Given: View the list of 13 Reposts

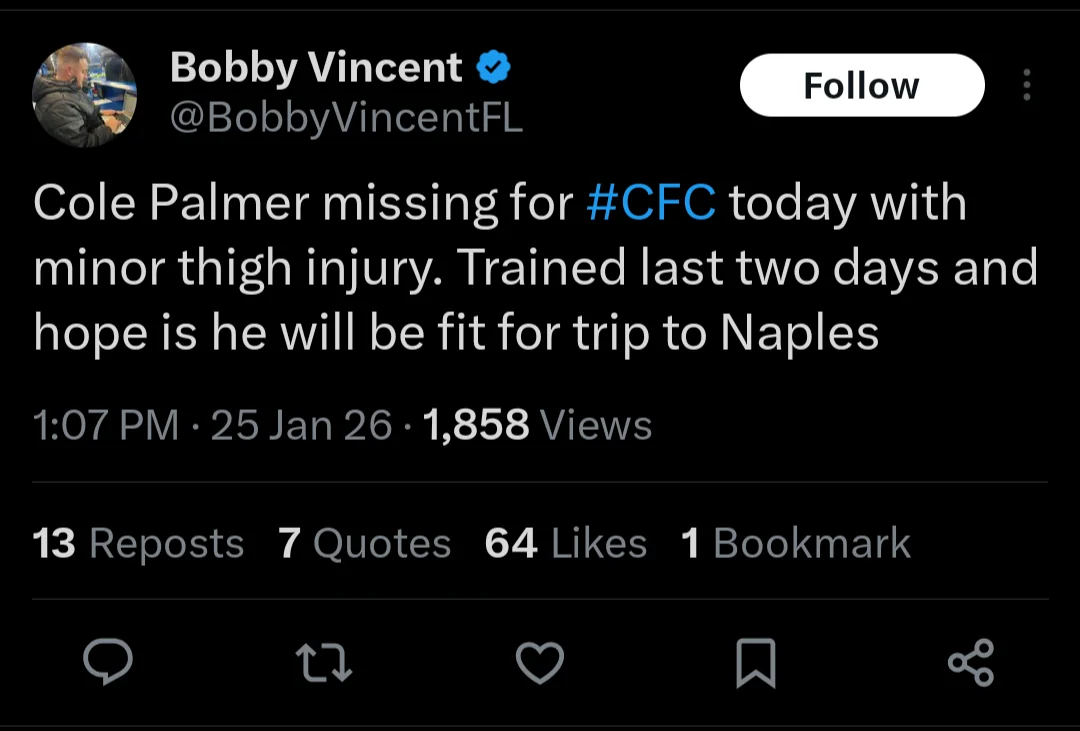Looking at the screenshot, I should coord(138,544).
